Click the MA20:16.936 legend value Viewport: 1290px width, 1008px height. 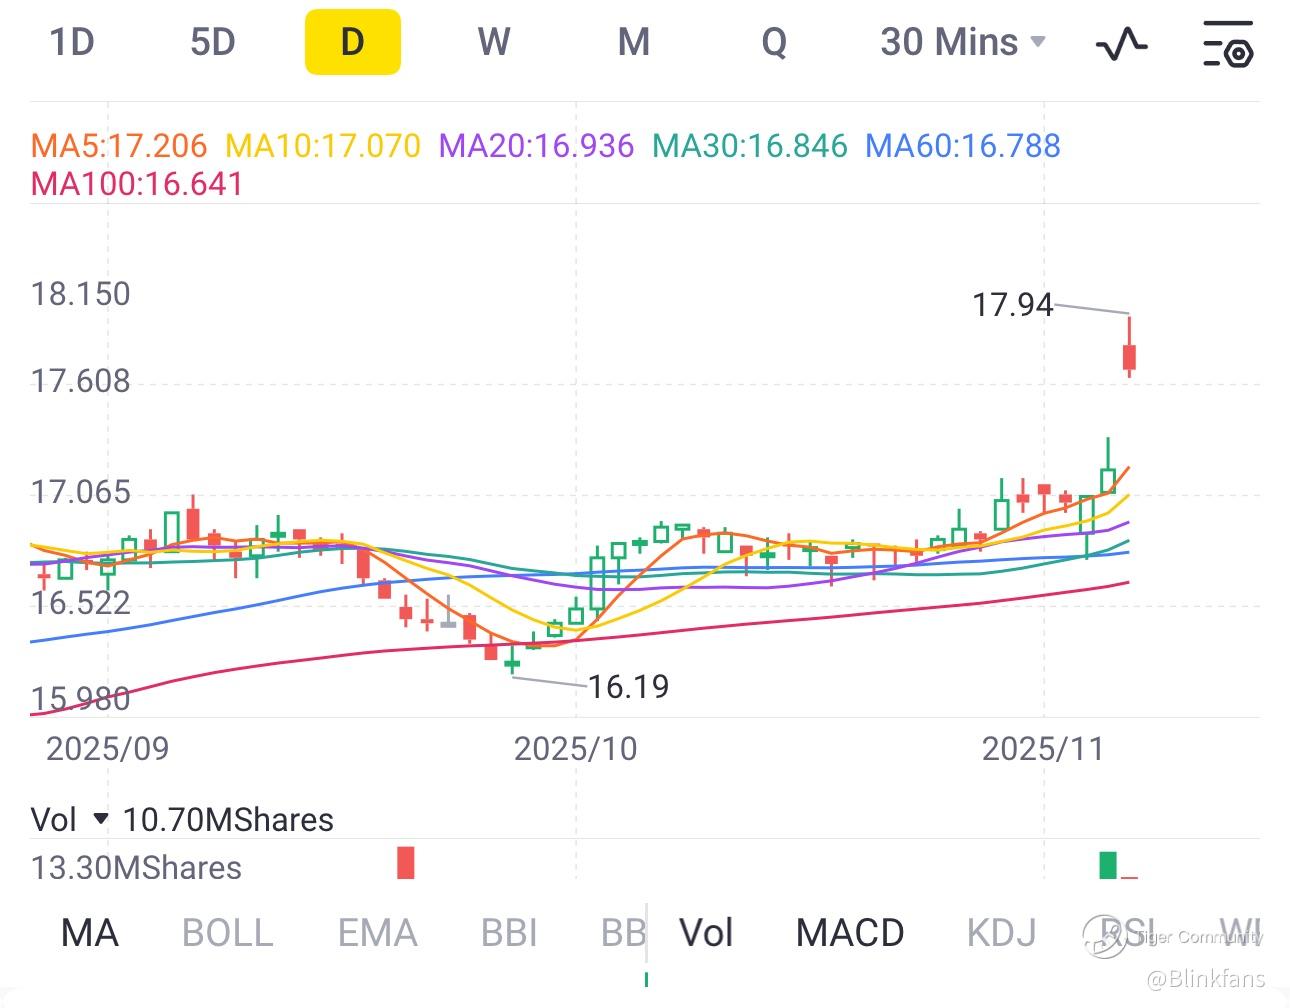click(537, 146)
